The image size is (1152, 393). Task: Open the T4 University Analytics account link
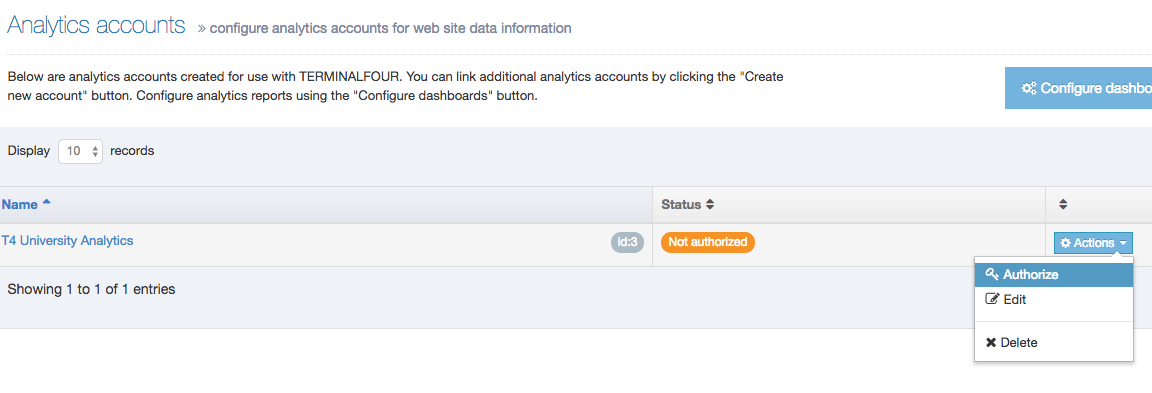68,240
